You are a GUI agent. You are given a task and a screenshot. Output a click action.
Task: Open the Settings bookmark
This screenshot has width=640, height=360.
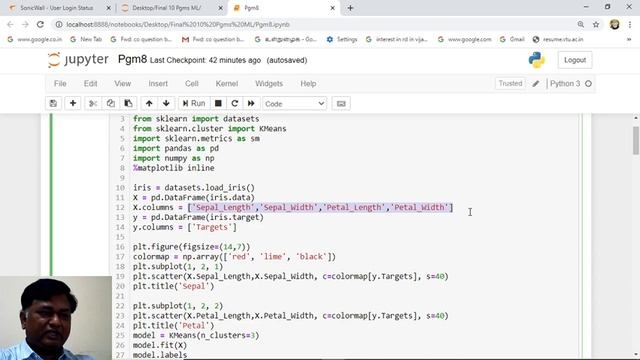tap(342, 39)
